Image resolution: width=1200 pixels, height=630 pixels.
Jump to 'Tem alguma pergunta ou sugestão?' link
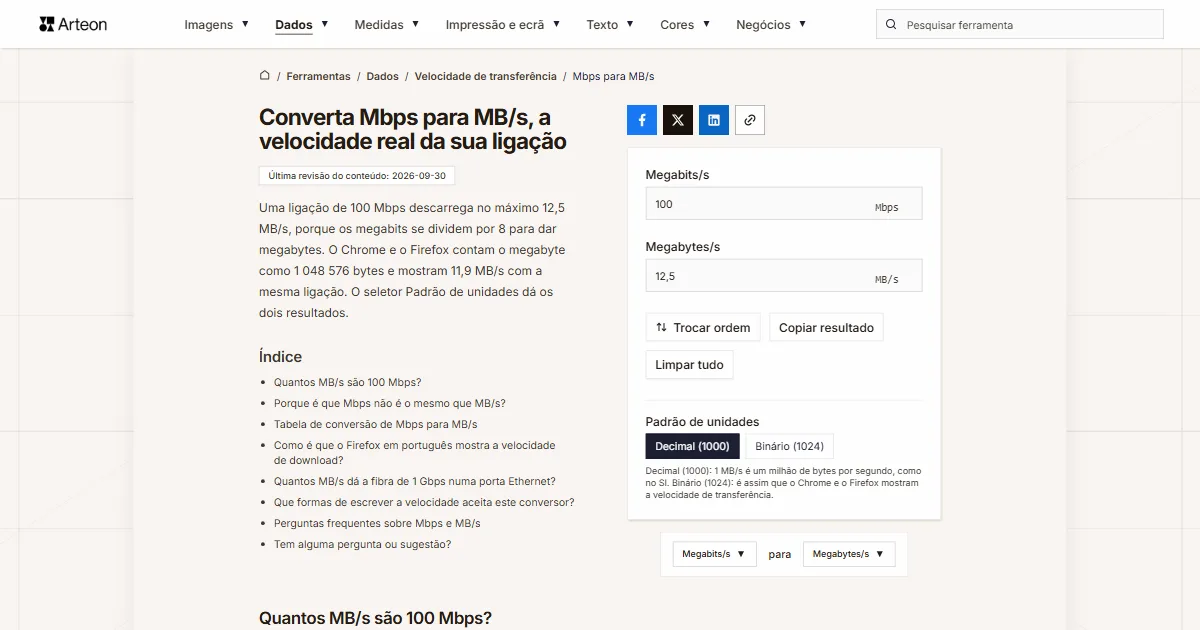point(362,544)
